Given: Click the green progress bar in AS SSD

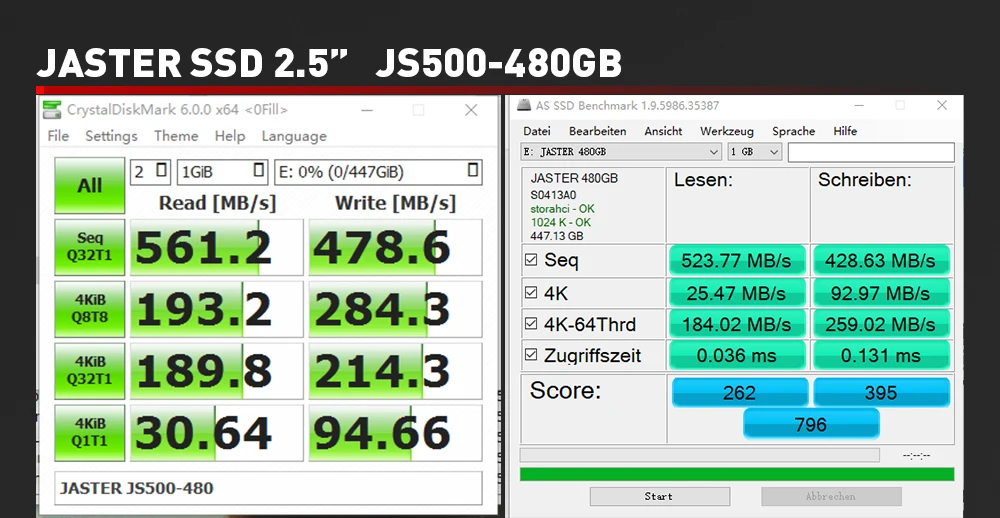Looking at the screenshot, I should coord(737,474).
